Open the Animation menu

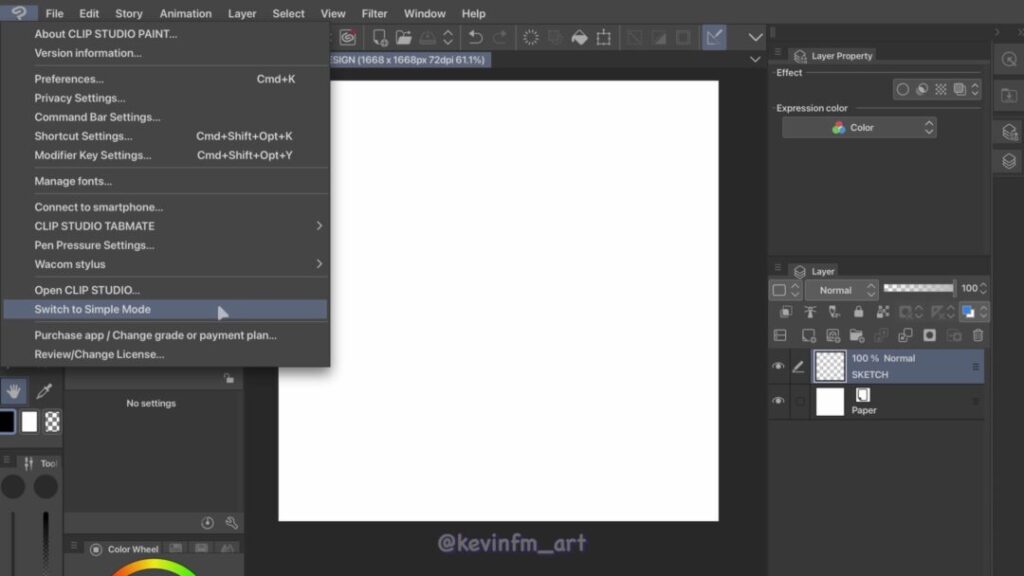(x=185, y=14)
